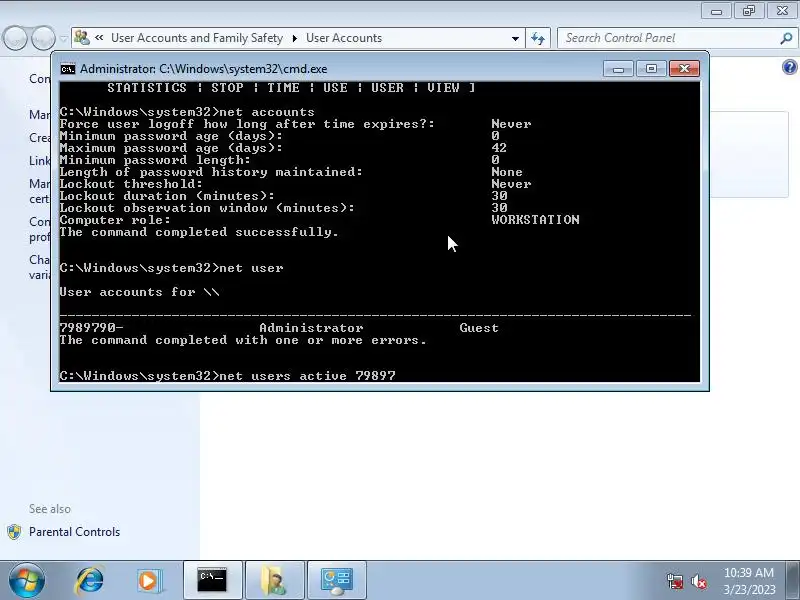
Task: Expand breadcrumb arrow after Family Safety
Action: (x=295, y=38)
